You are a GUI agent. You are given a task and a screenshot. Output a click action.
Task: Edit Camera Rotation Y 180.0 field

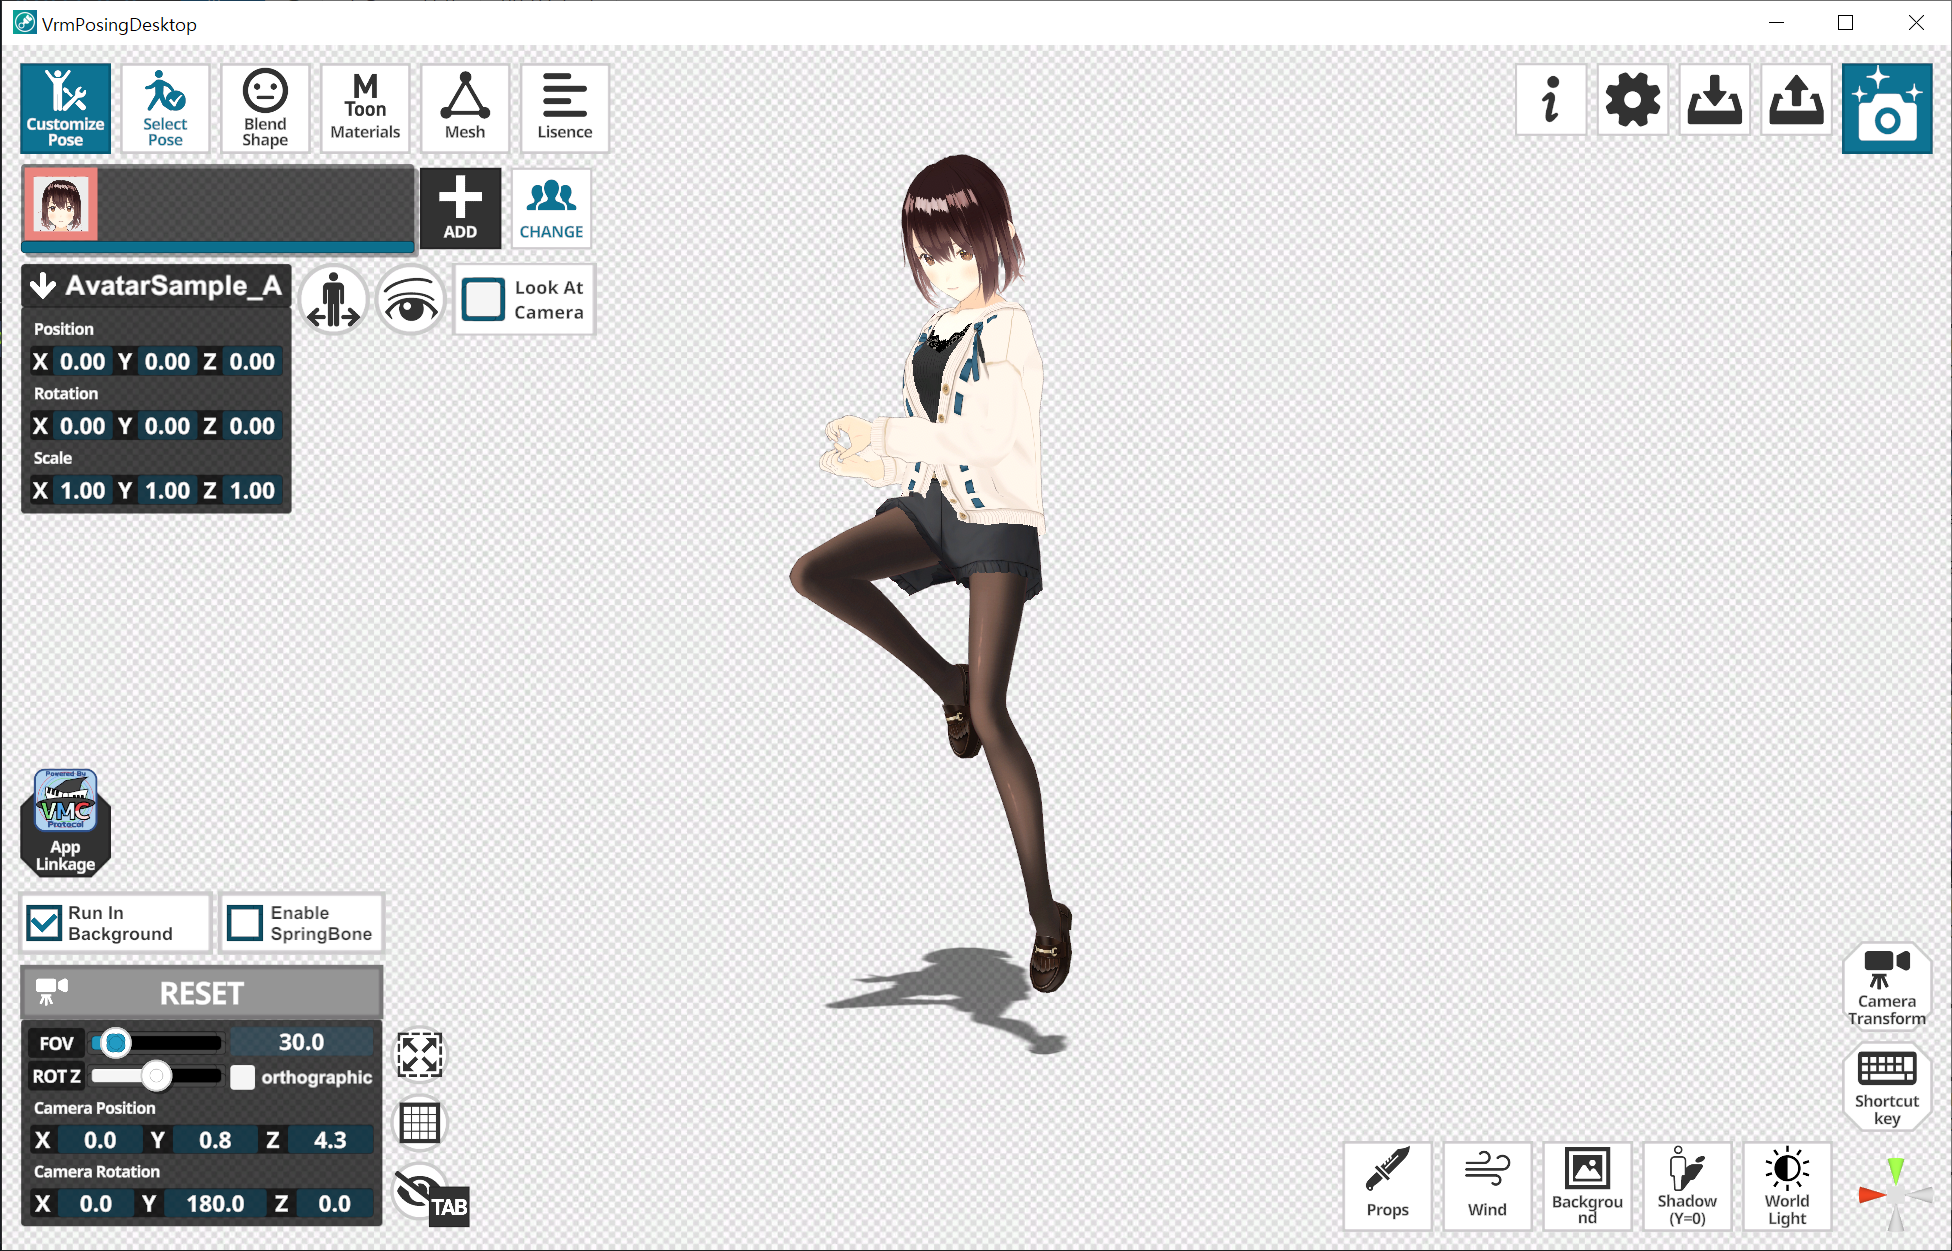pos(215,1204)
